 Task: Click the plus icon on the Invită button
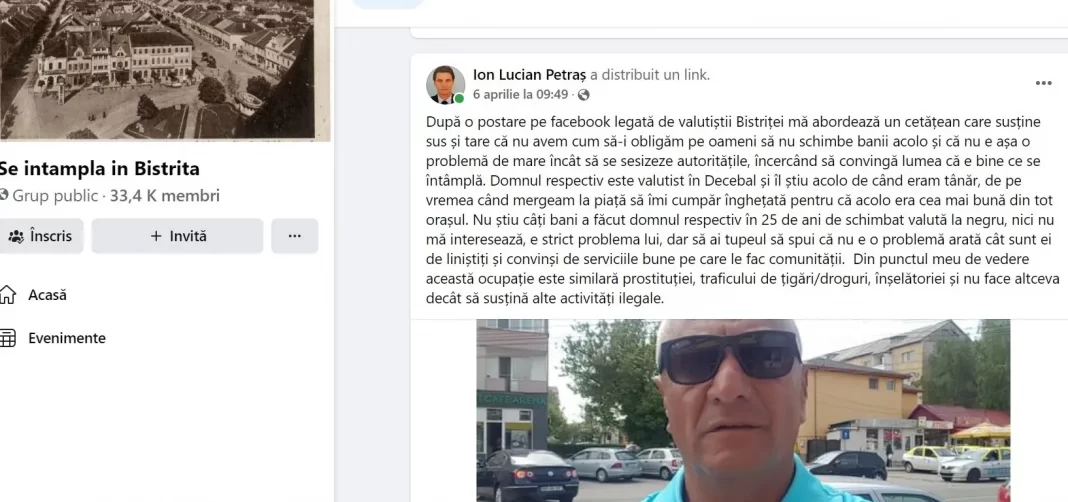(156, 236)
